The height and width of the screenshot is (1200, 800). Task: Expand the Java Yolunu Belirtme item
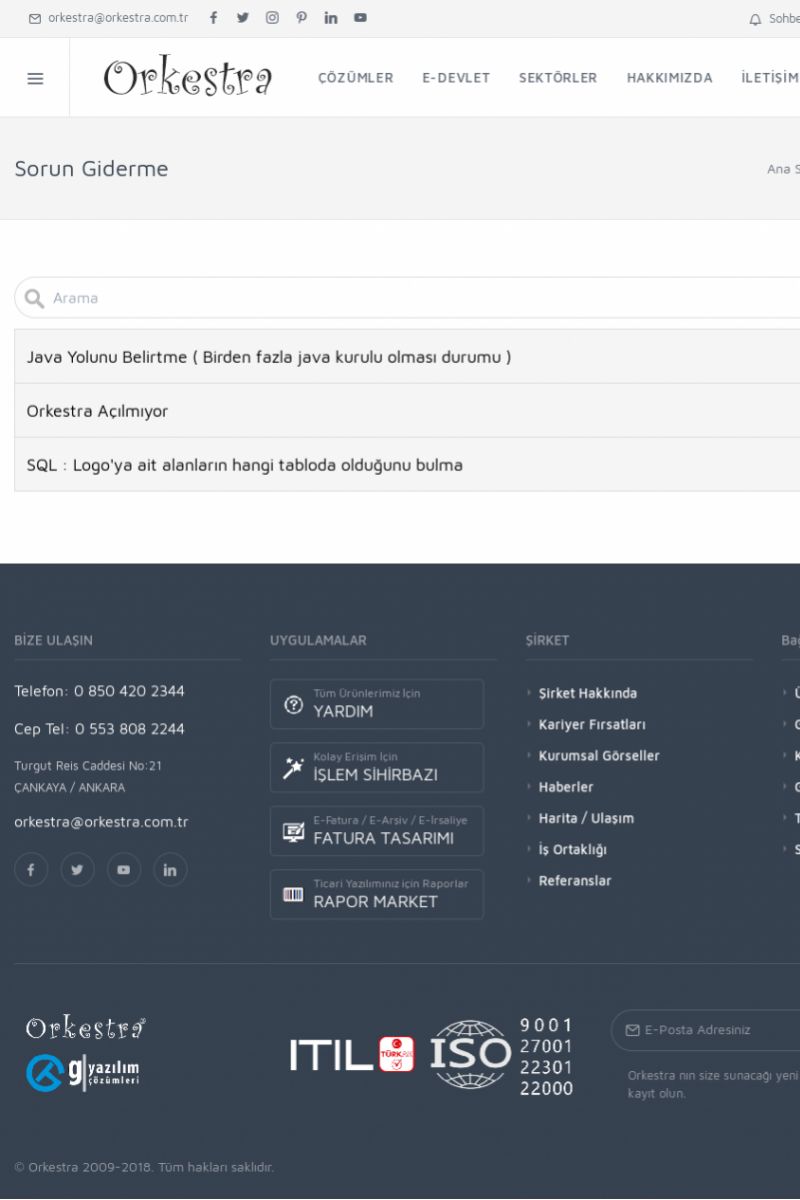(x=269, y=357)
